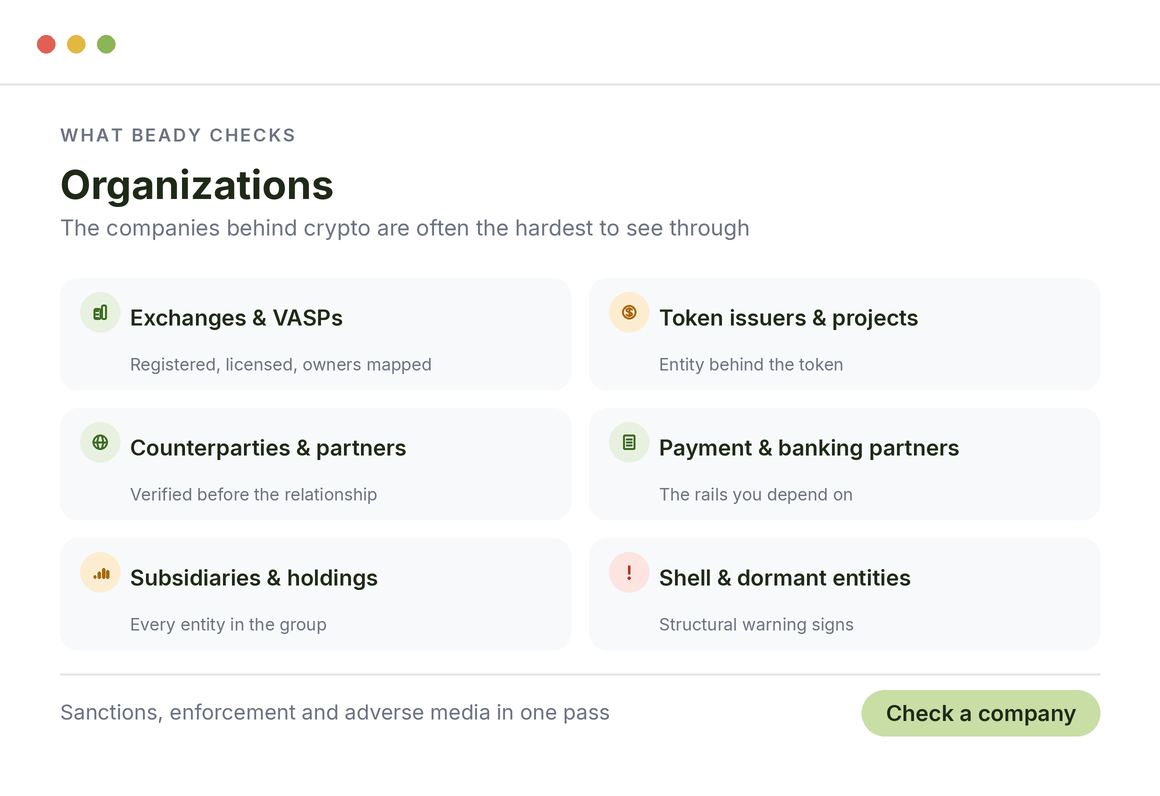Viewport: 1160px width, 796px height.
Task: Click the 'Sanctions, enforcement and adverse media' footer text
Action: click(335, 712)
